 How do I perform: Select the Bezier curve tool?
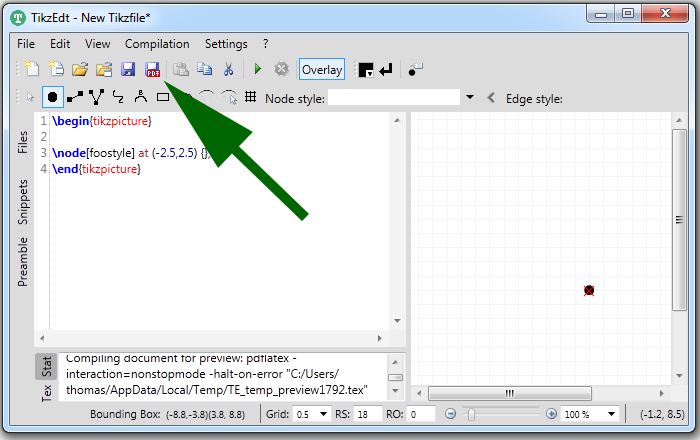click(x=141, y=97)
